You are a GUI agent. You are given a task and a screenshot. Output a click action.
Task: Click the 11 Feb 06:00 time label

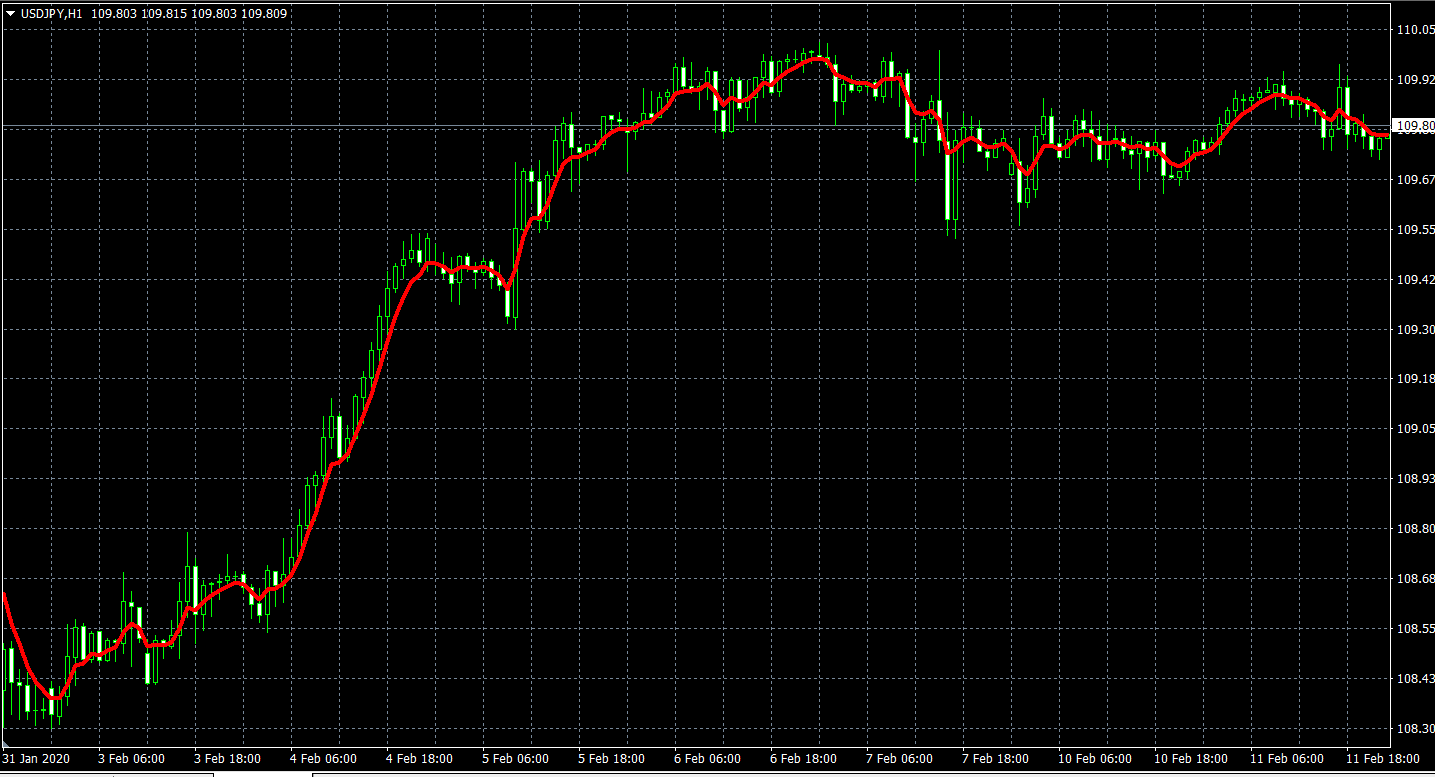pyautogui.click(x=1287, y=759)
